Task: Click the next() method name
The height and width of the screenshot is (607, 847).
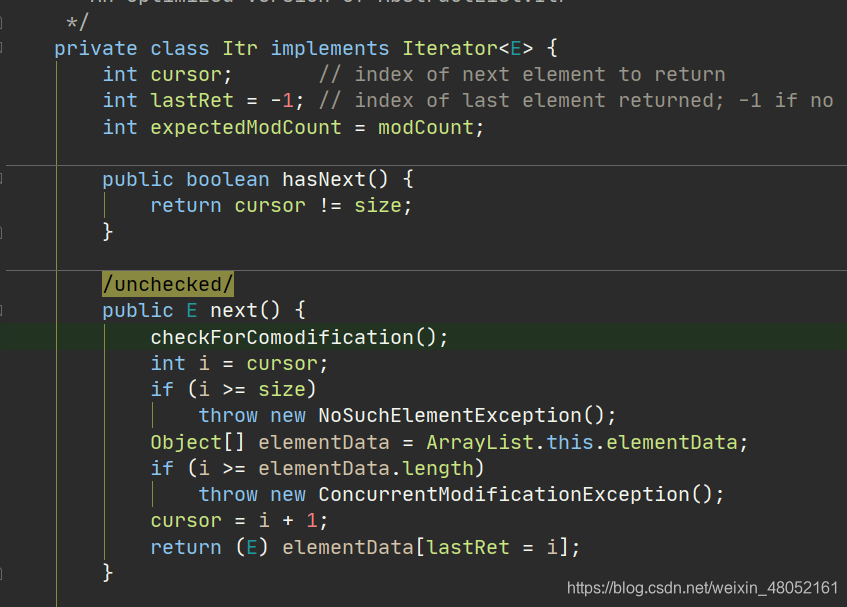Action: [245, 311]
